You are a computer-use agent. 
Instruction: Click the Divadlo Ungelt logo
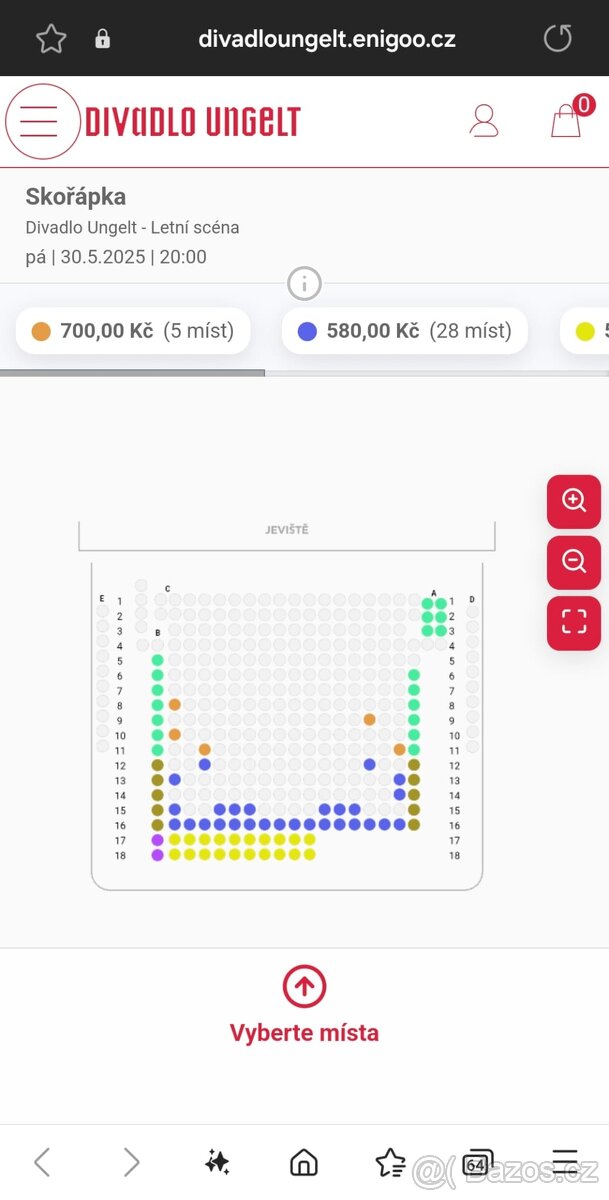pyautogui.click(x=192, y=122)
